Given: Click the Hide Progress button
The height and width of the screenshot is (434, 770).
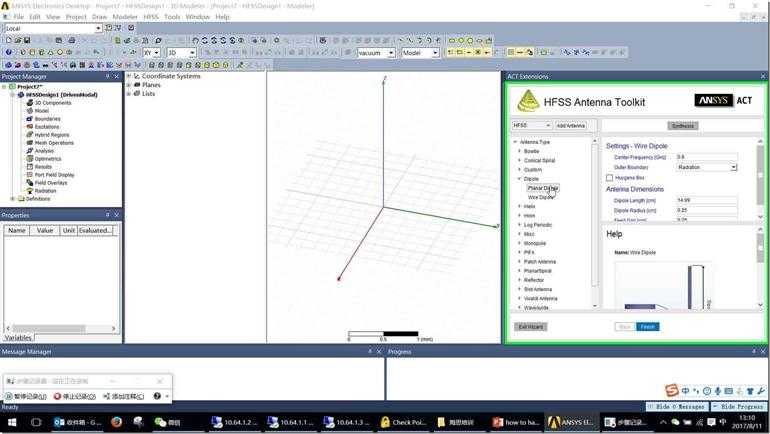Looking at the screenshot, I should (x=742, y=407).
